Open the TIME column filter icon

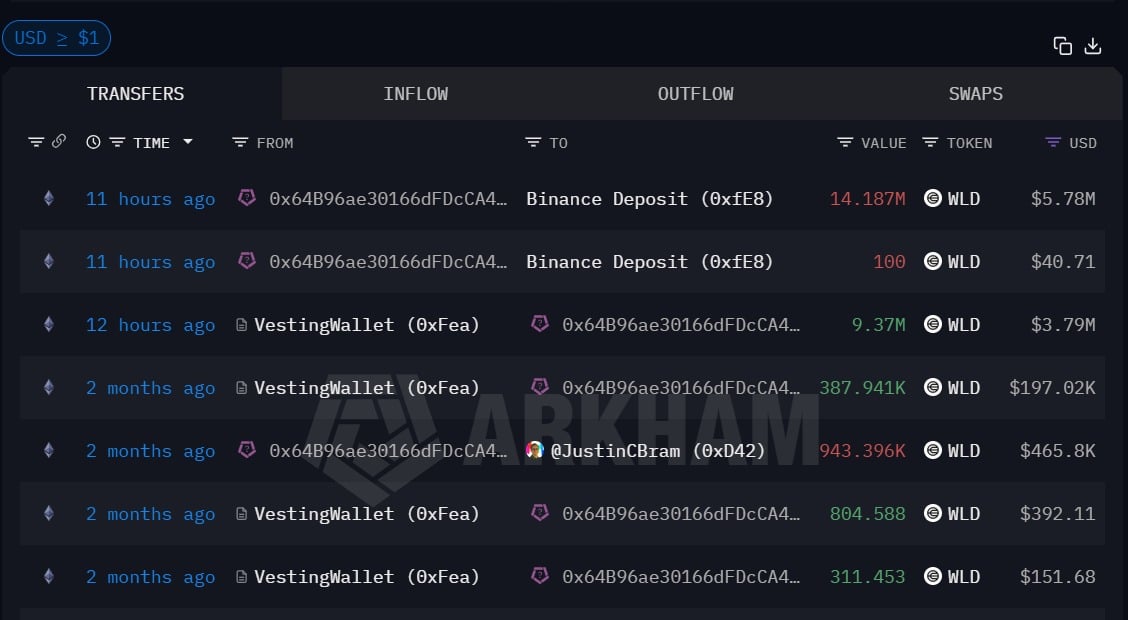tap(117, 142)
